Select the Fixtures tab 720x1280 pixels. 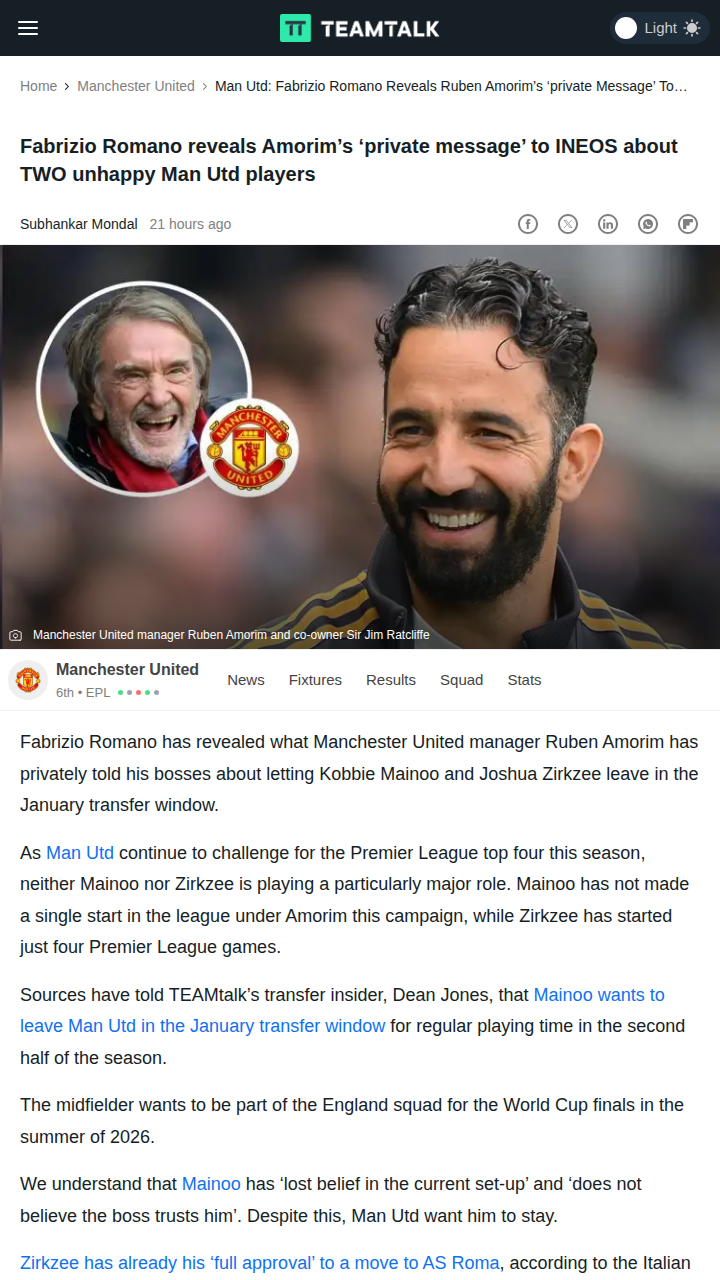pyautogui.click(x=315, y=680)
